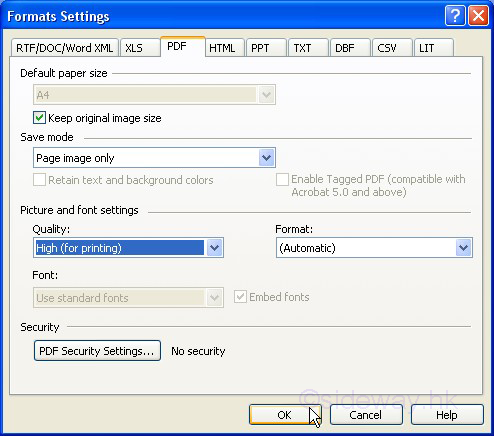Select the PPT tab

[x=266, y=48]
